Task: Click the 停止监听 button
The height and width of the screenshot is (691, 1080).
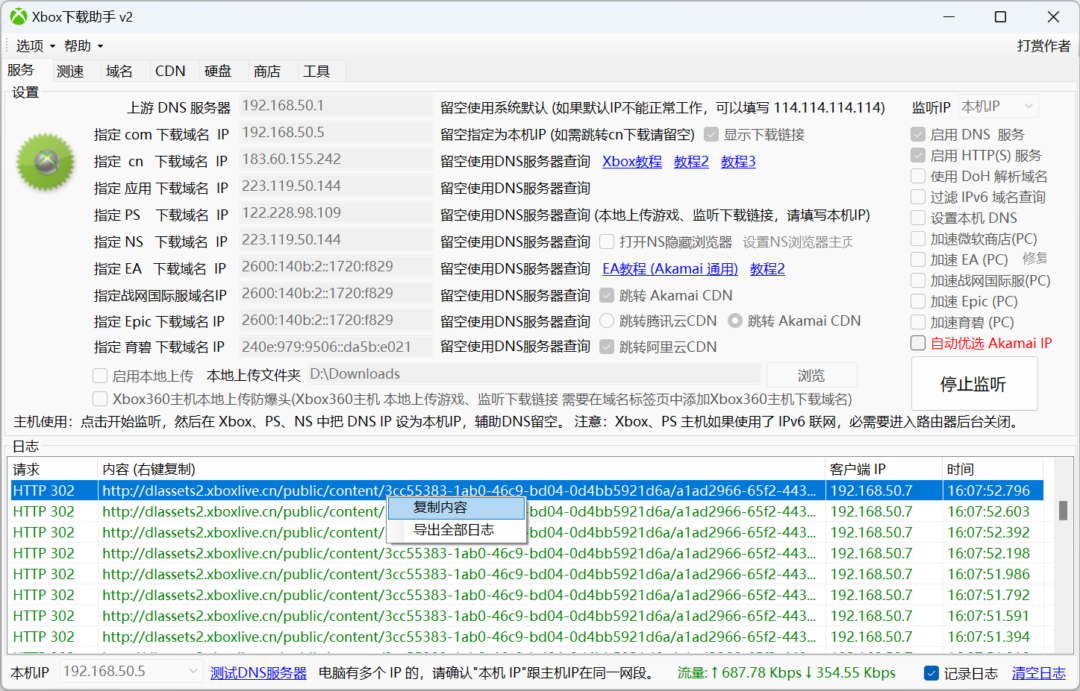Action: (973, 383)
